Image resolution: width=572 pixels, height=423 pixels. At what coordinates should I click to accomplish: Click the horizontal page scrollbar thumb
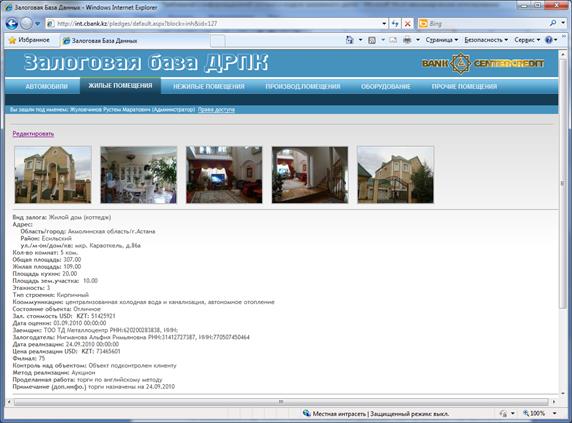point(281,402)
